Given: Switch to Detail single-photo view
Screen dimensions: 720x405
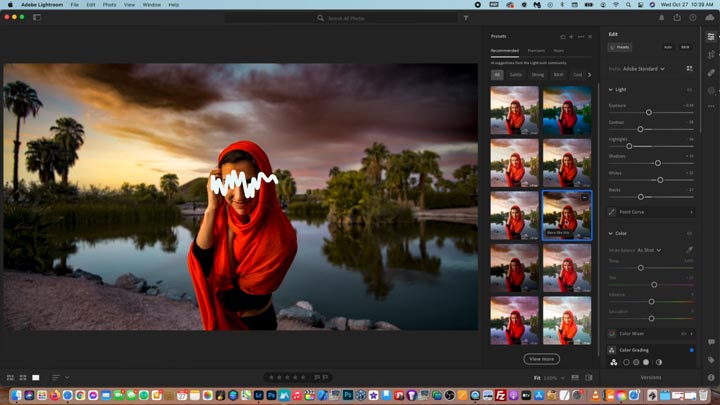Looking at the screenshot, I should (x=36, y=377).
